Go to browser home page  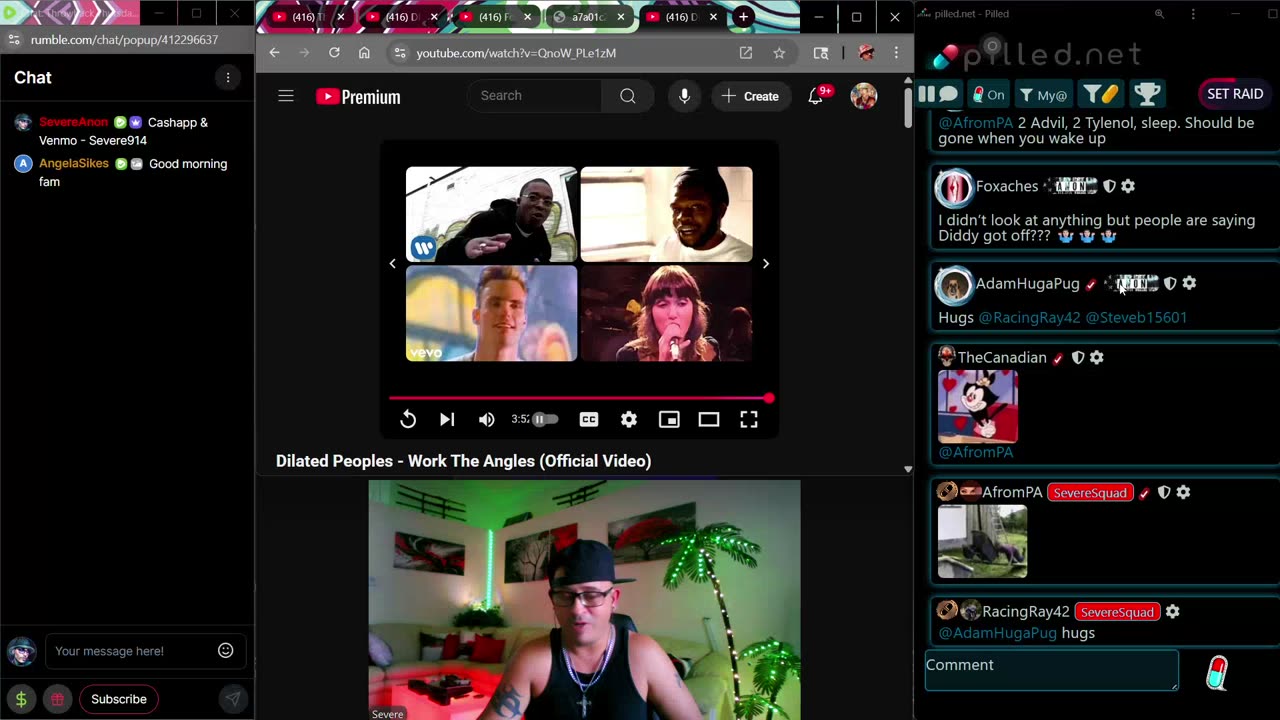(364, 53)
